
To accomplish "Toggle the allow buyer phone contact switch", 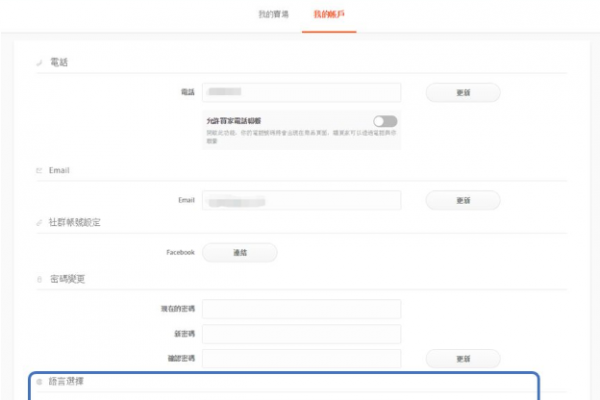I will (x=385, y=121).
